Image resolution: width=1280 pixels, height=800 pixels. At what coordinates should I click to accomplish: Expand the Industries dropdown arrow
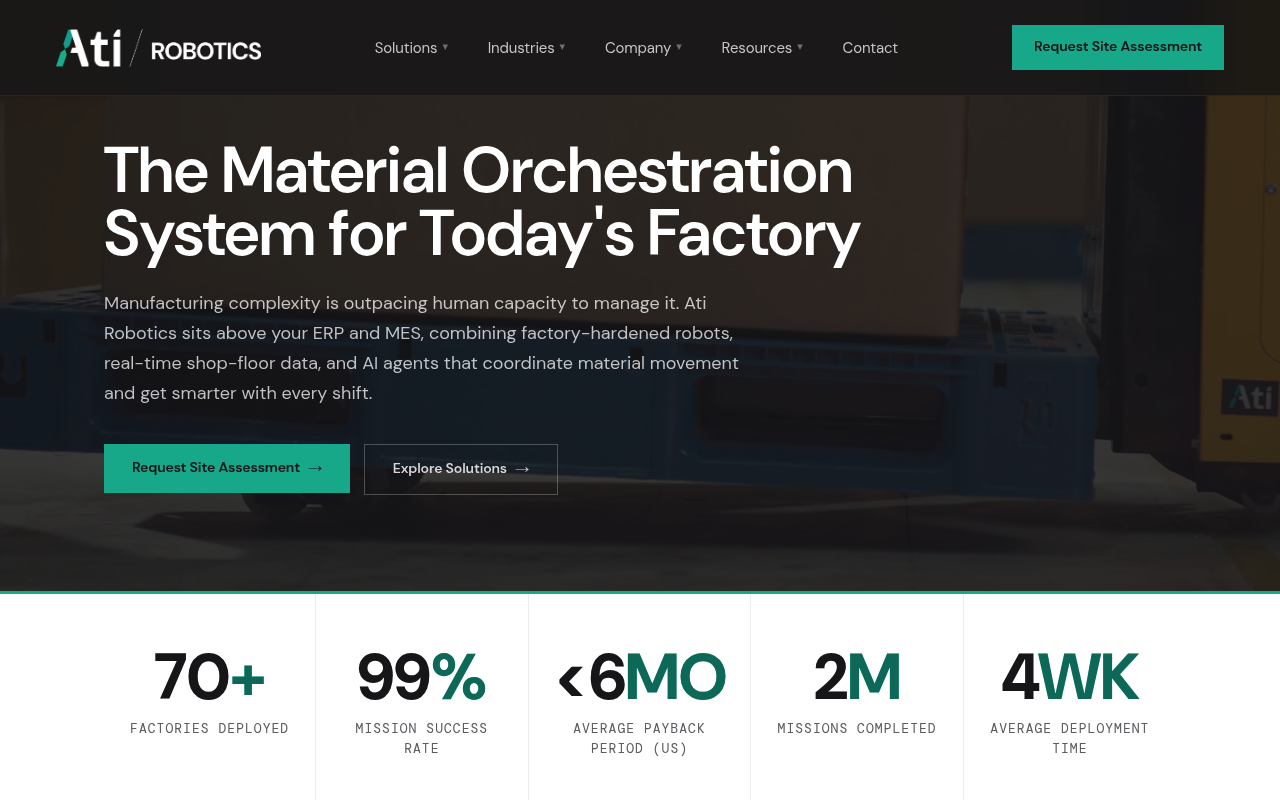coord(562,47)
